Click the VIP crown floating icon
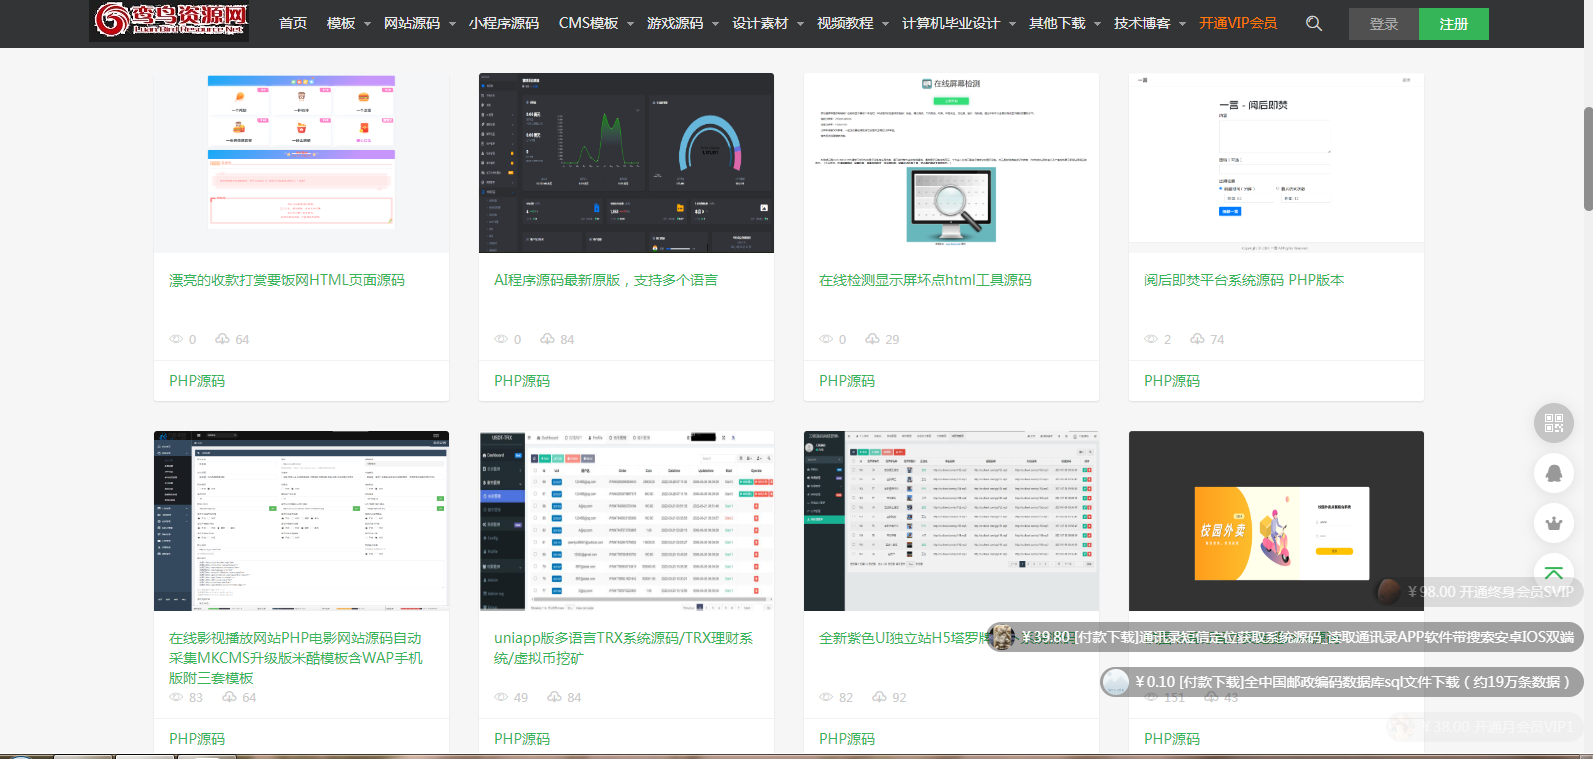 pyautogui.click(x=1554, y=523)
